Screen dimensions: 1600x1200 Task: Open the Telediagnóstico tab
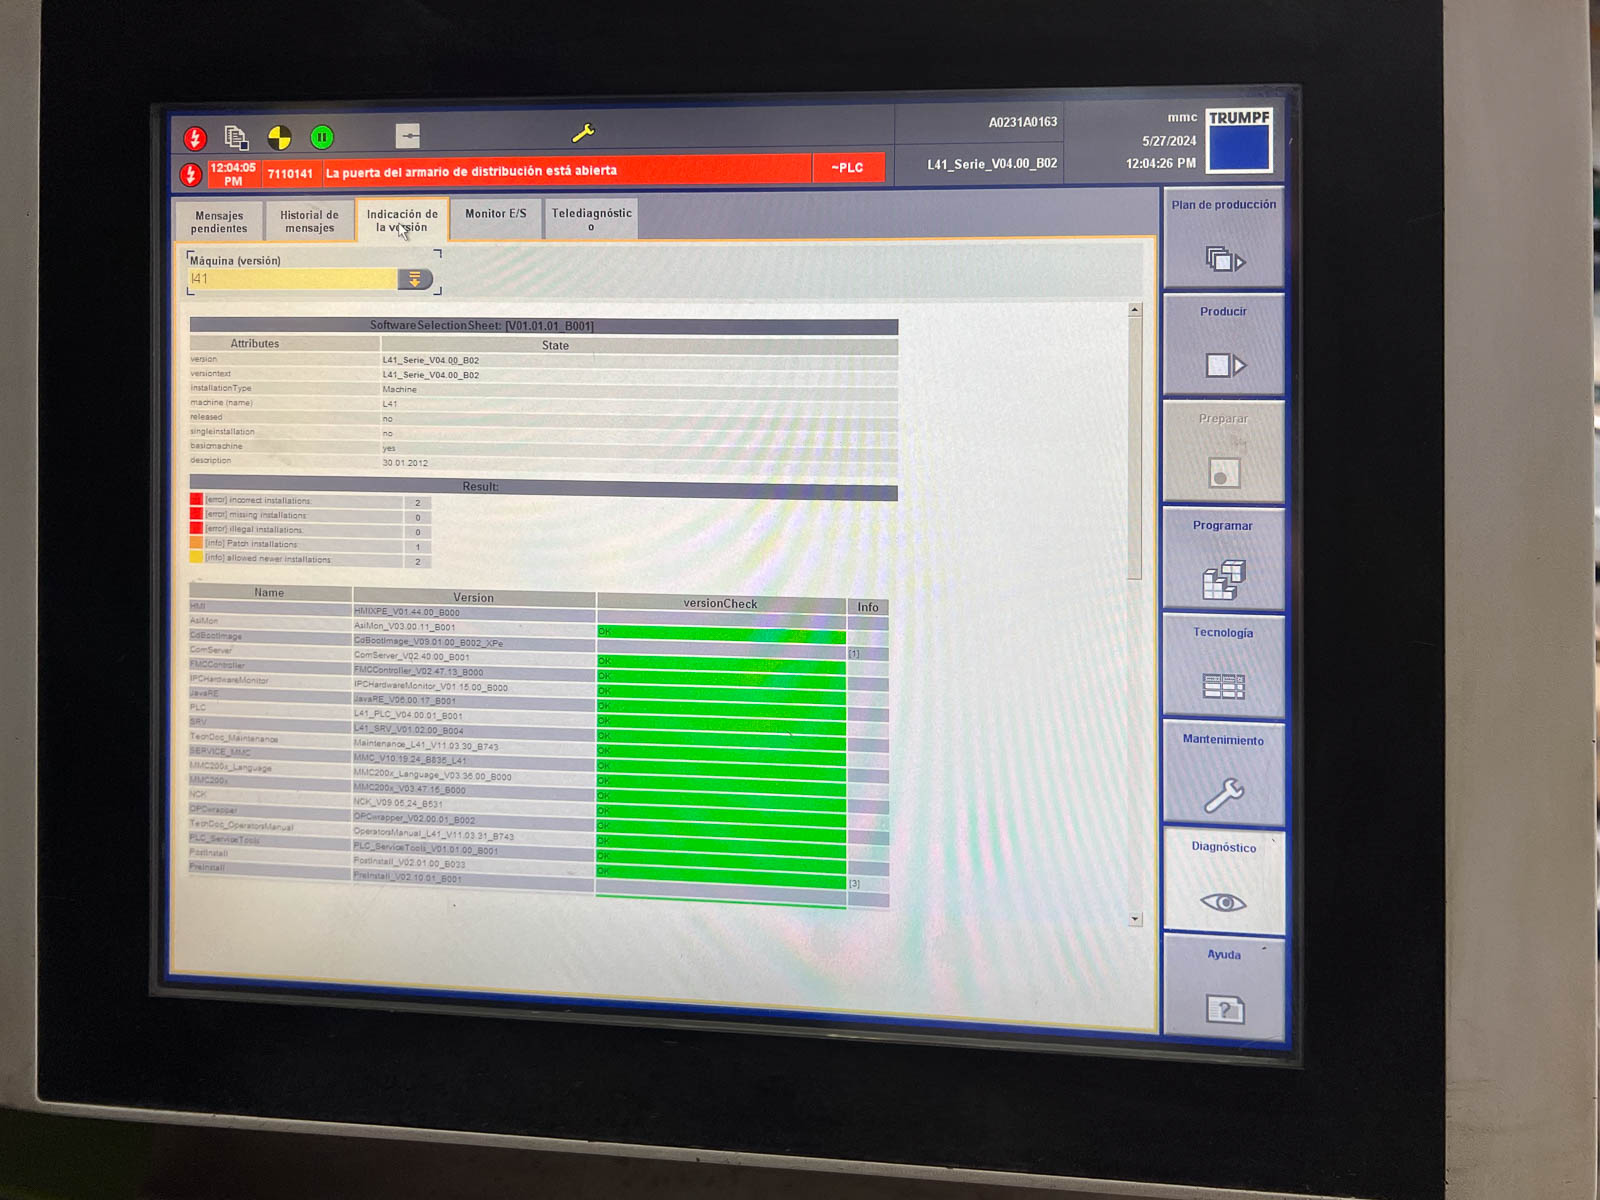(591, 219)
